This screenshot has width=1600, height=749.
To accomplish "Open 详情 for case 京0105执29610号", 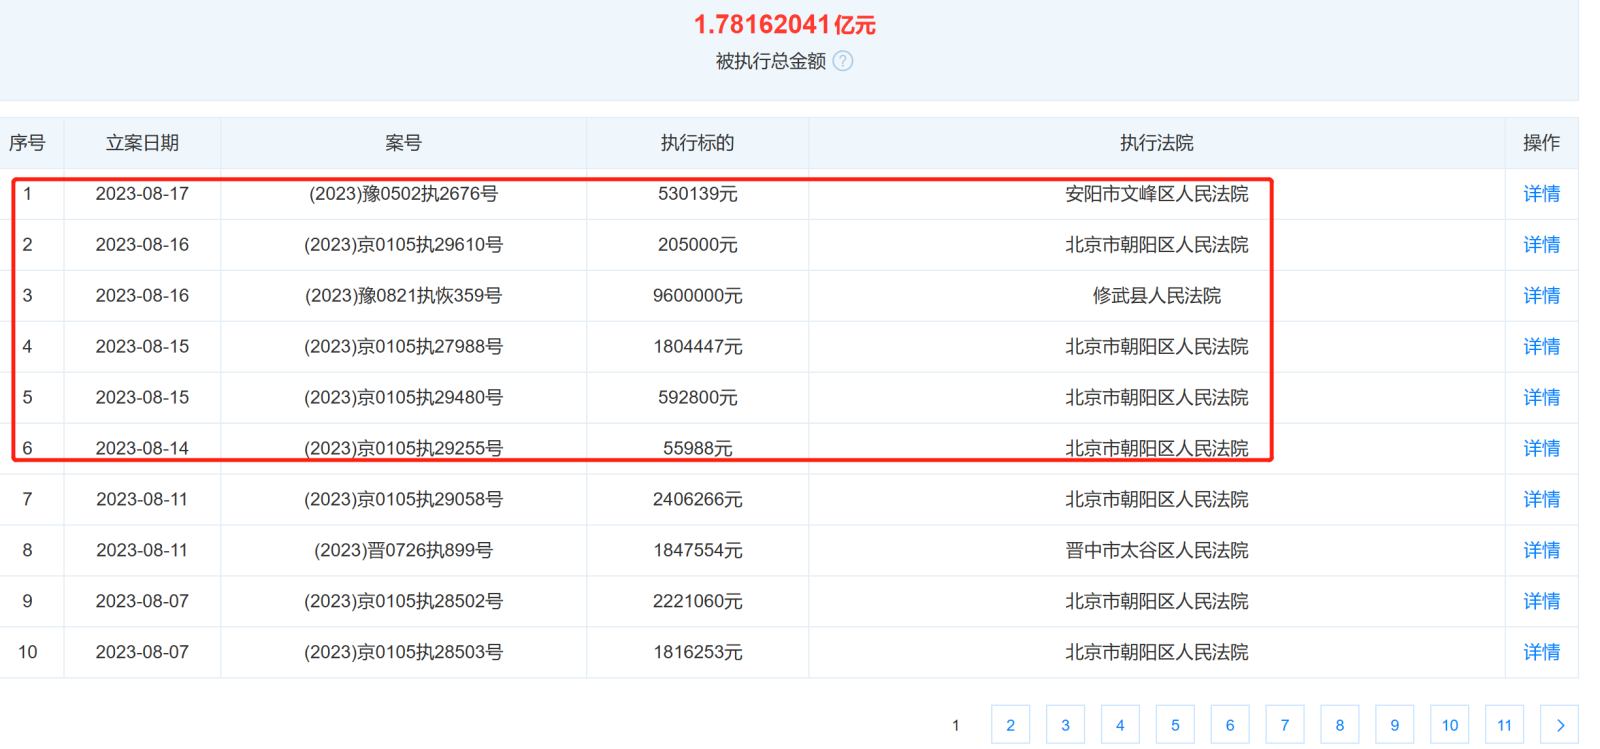I will click(1541, 245).
